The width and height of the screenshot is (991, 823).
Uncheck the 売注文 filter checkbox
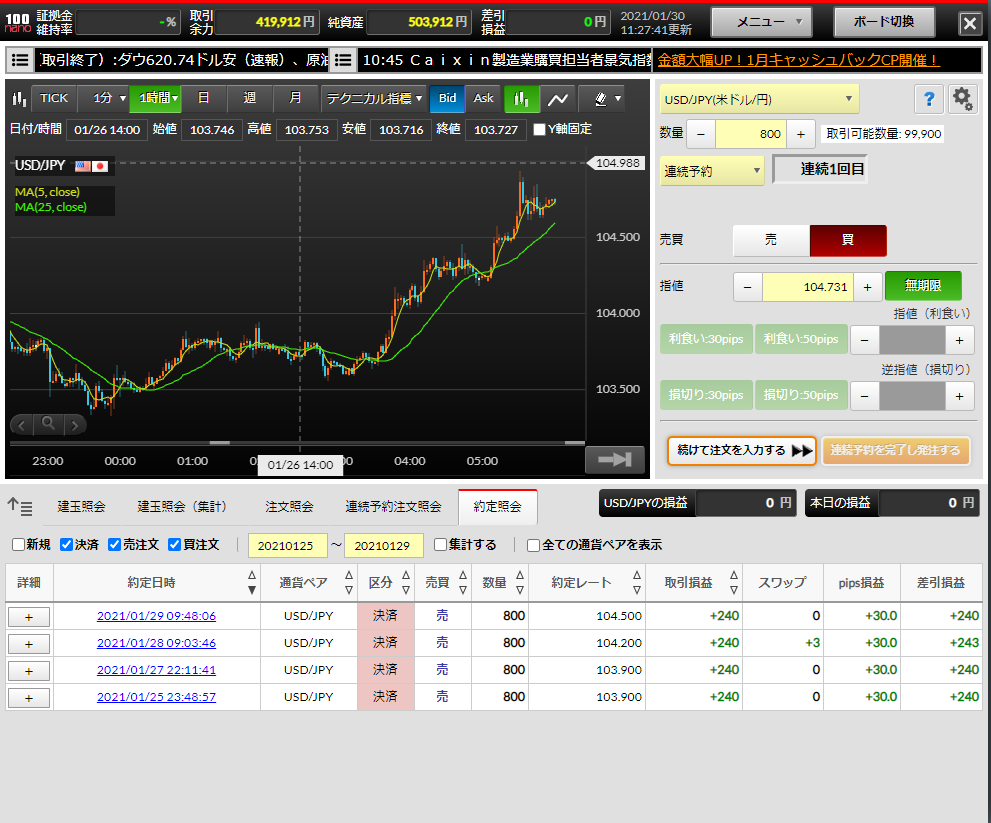click(114, 544)
